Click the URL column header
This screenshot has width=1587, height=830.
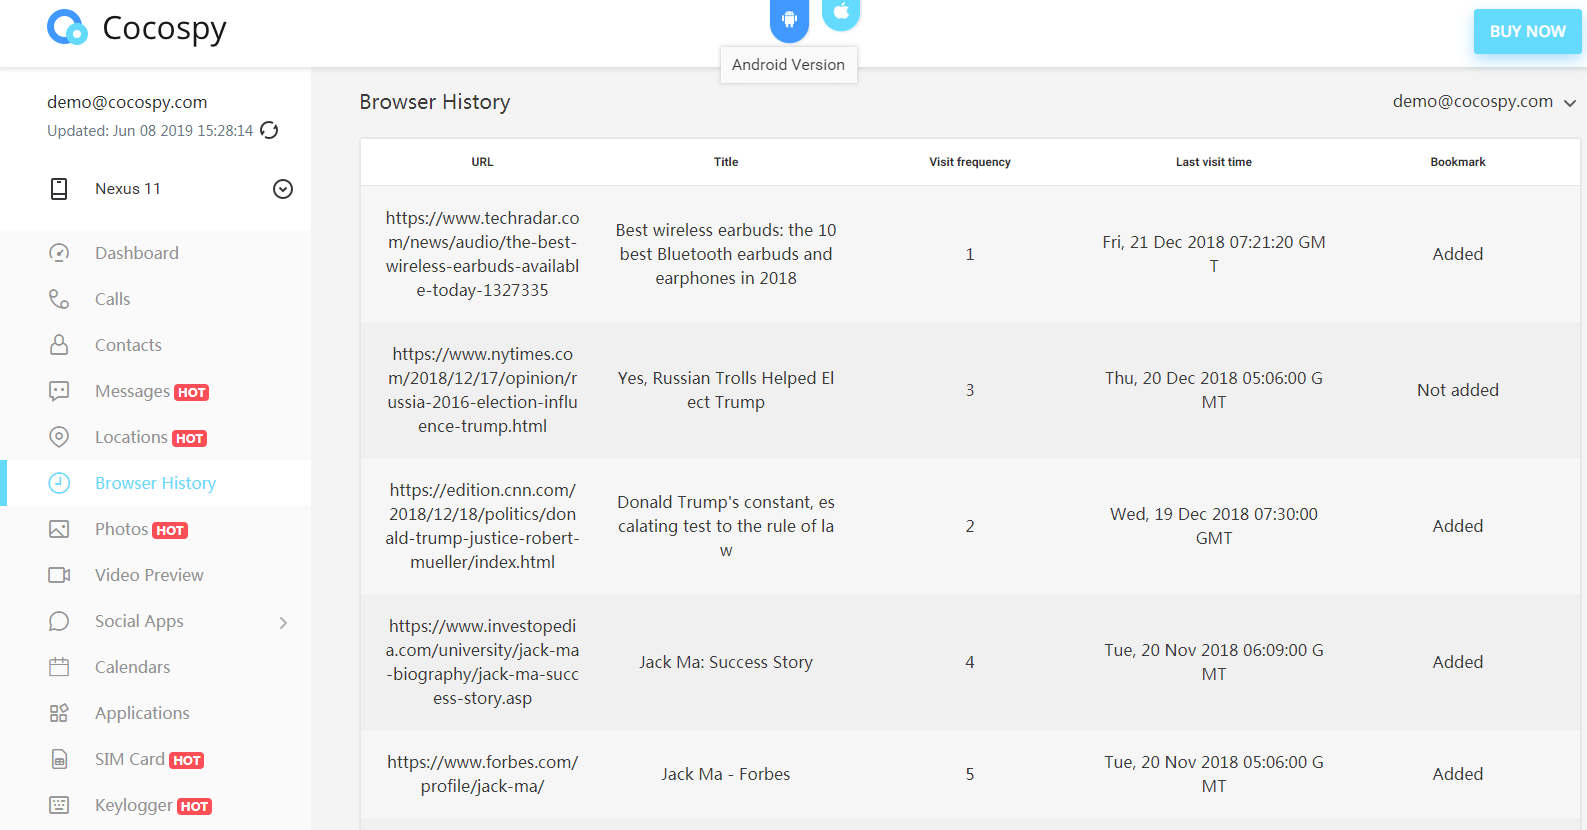(483, 162)
